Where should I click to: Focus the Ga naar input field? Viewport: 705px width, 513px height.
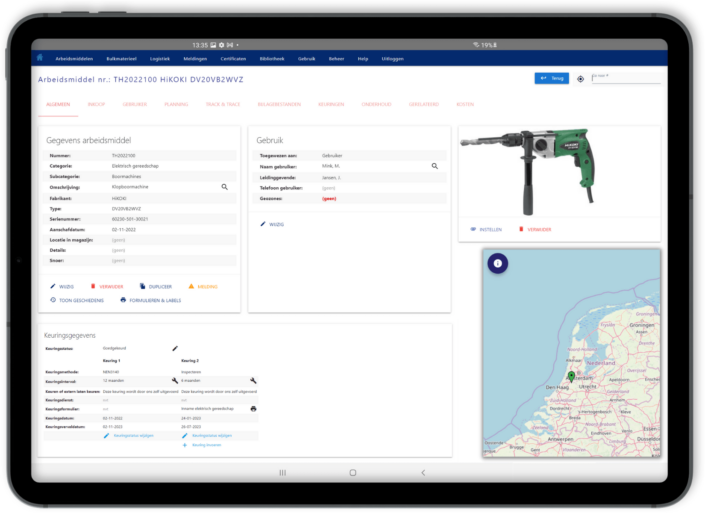[x=626, y=79]
